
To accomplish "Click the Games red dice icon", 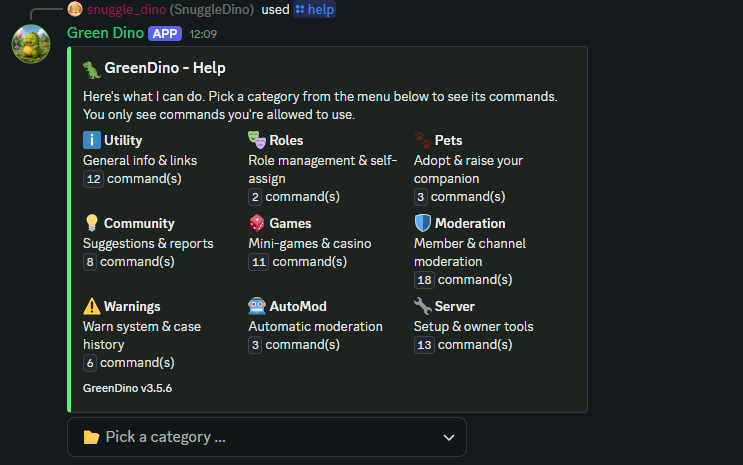I will (257, 223).
